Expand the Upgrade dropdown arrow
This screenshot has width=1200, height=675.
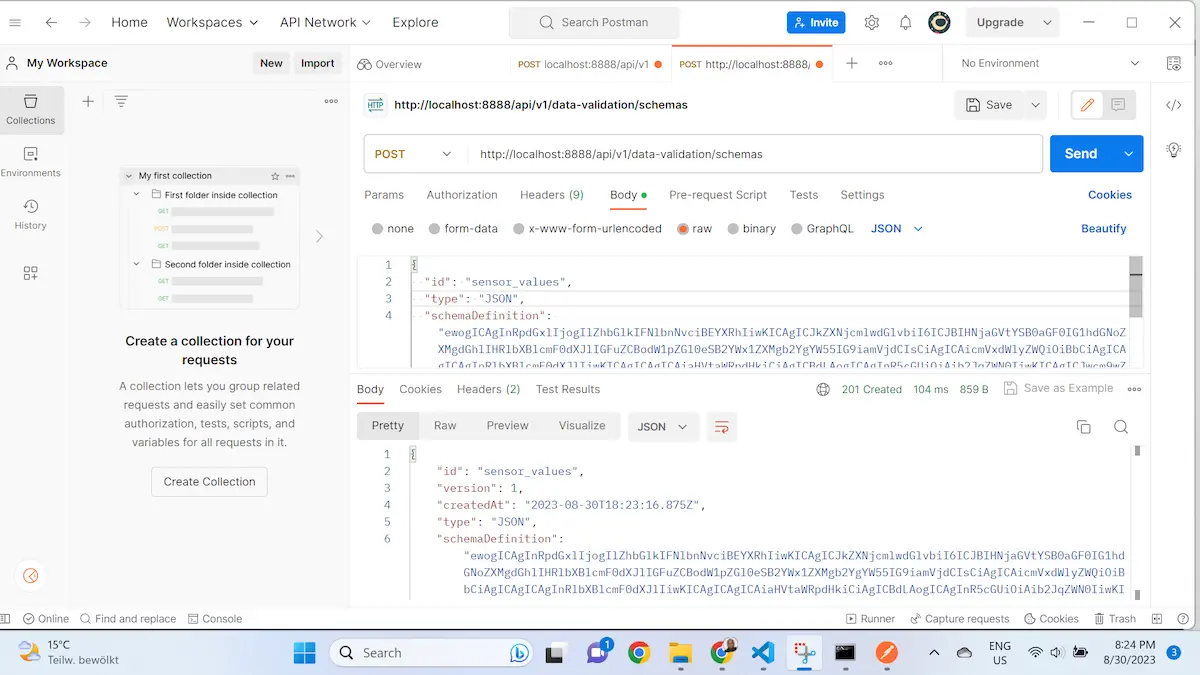tap(1047, 22)
